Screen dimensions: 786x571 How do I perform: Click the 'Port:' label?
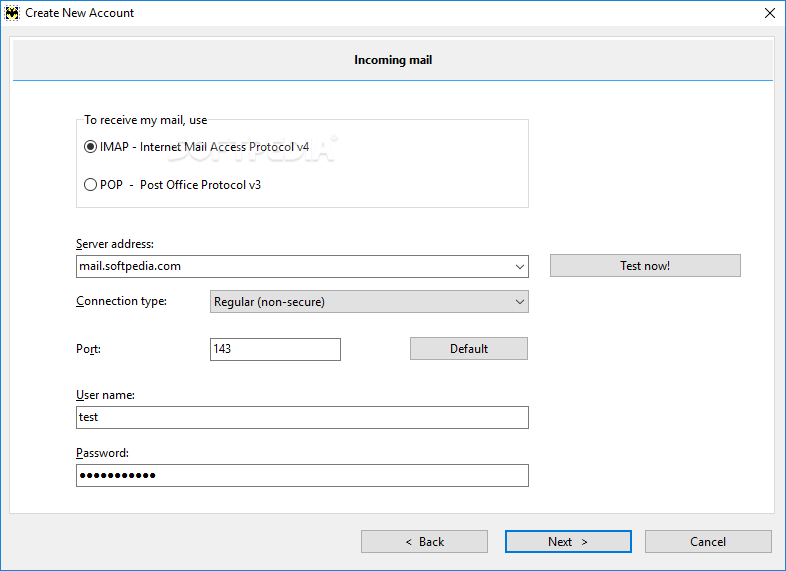(x=88, y=349)
